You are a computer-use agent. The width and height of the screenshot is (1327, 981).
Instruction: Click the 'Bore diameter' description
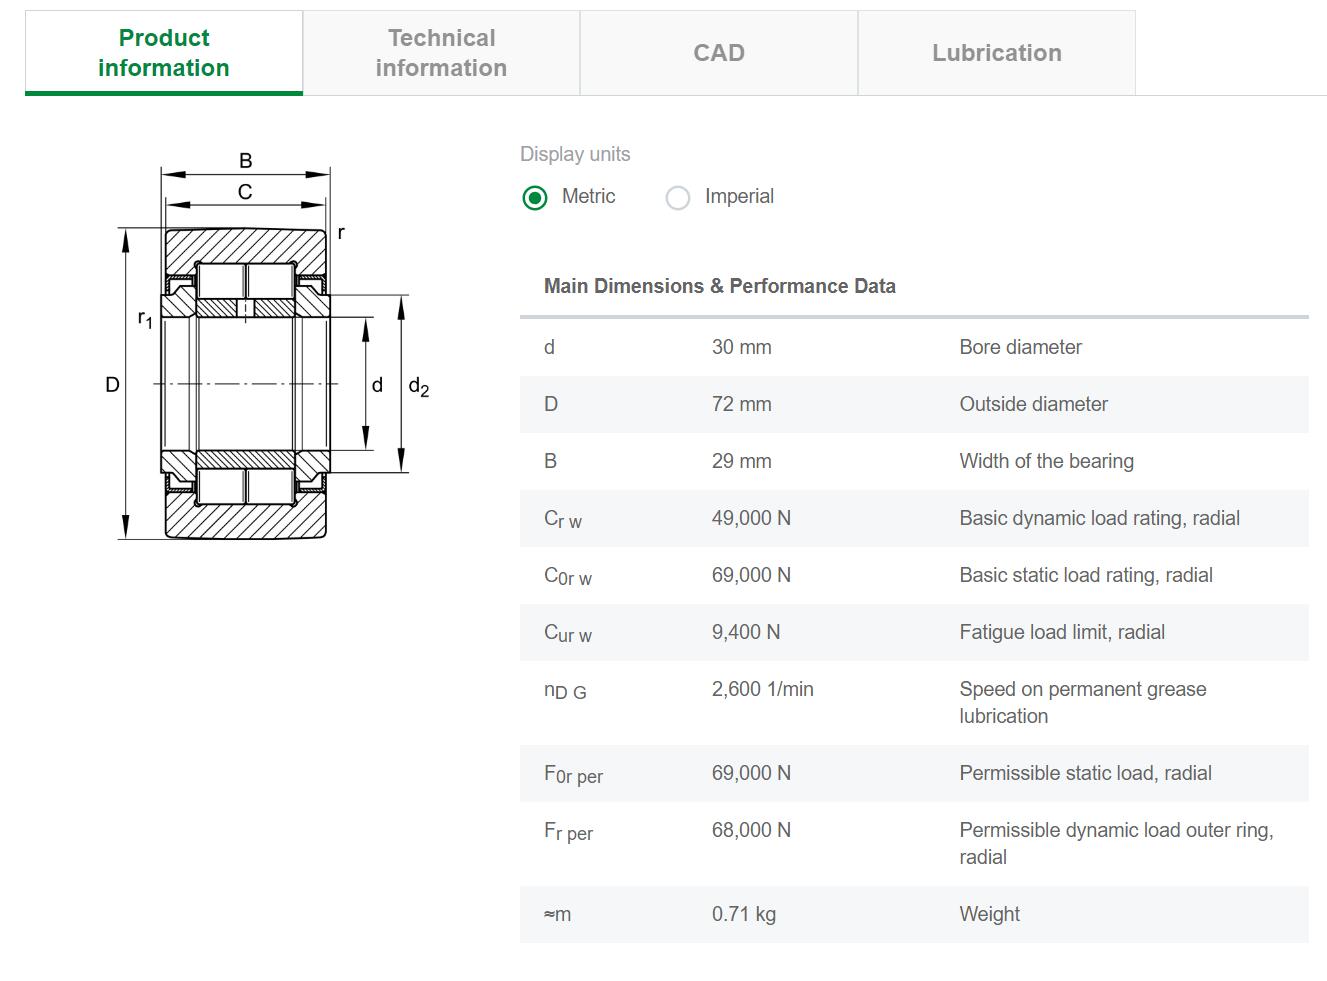[x=1021, y=347]
